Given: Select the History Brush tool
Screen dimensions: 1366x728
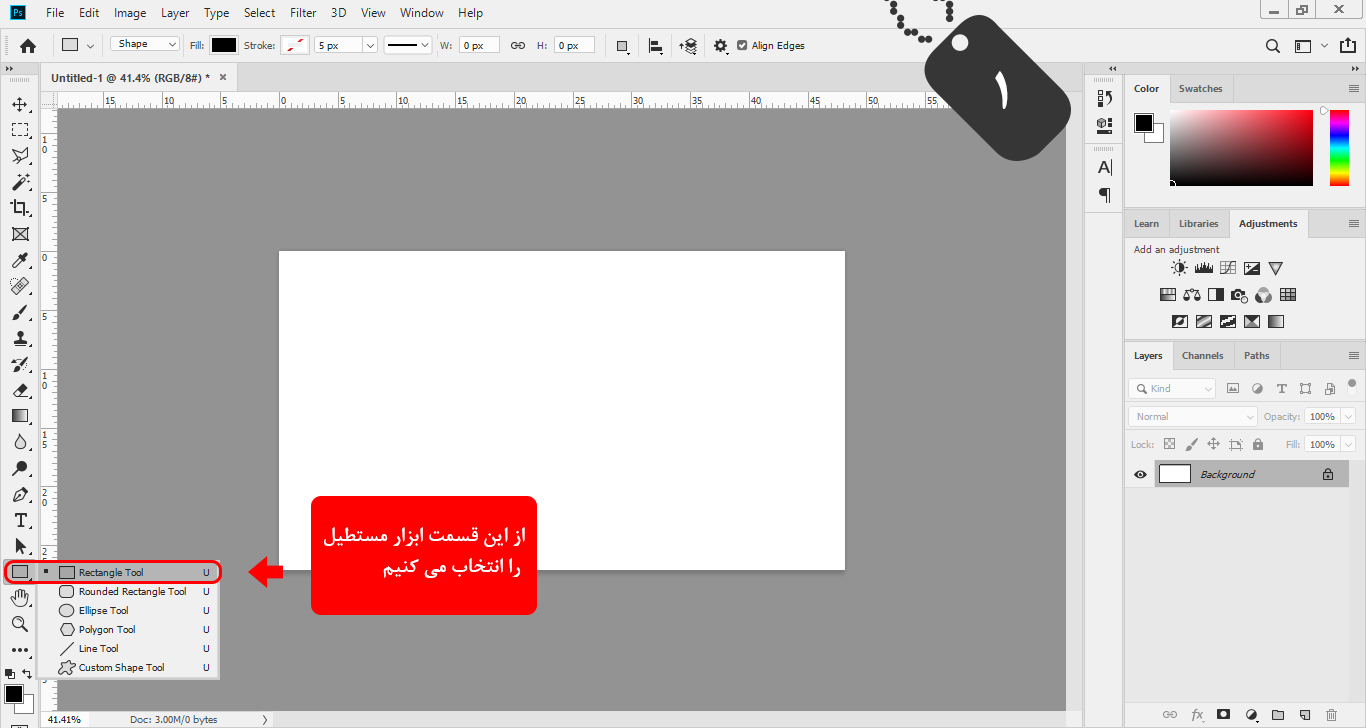Looking at the screenshot, I should click(20, 364).
